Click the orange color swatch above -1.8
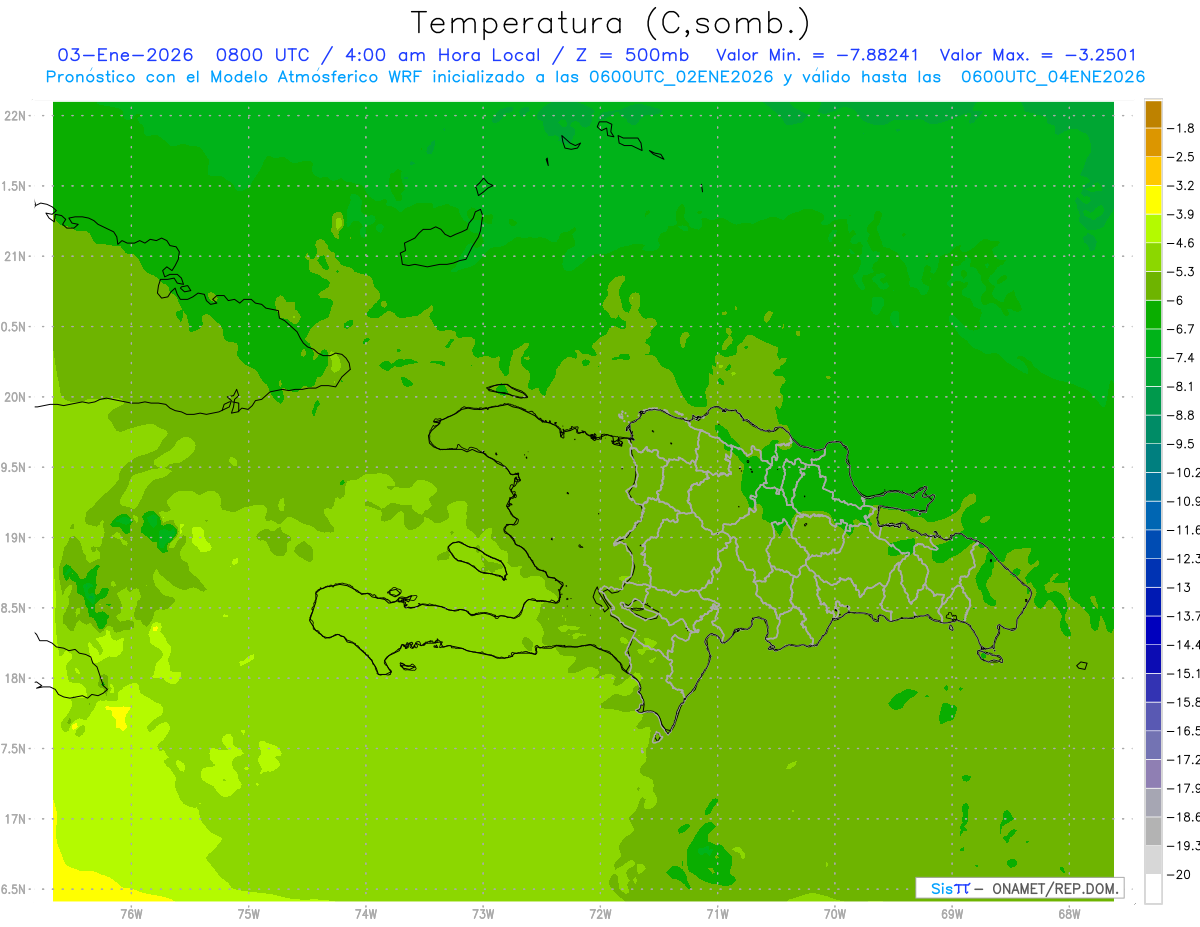The width and height of the screenshot is (1200, 927). [1153, 114]
